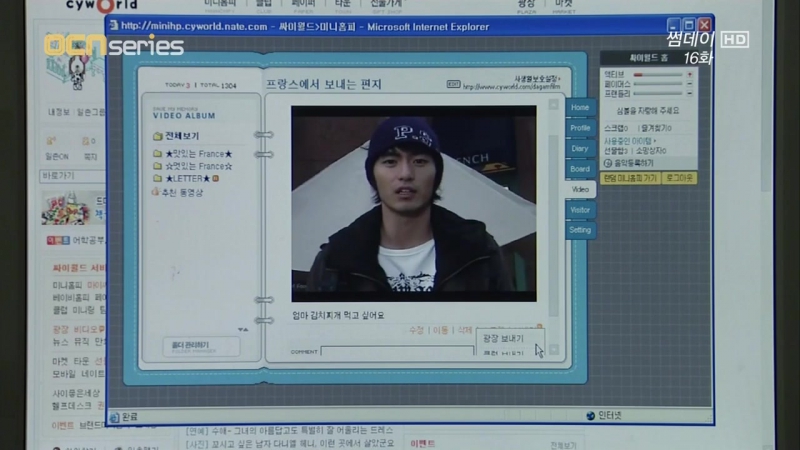Open the Visitor tab
Screen dimensions: 800x450
(580, 210)
